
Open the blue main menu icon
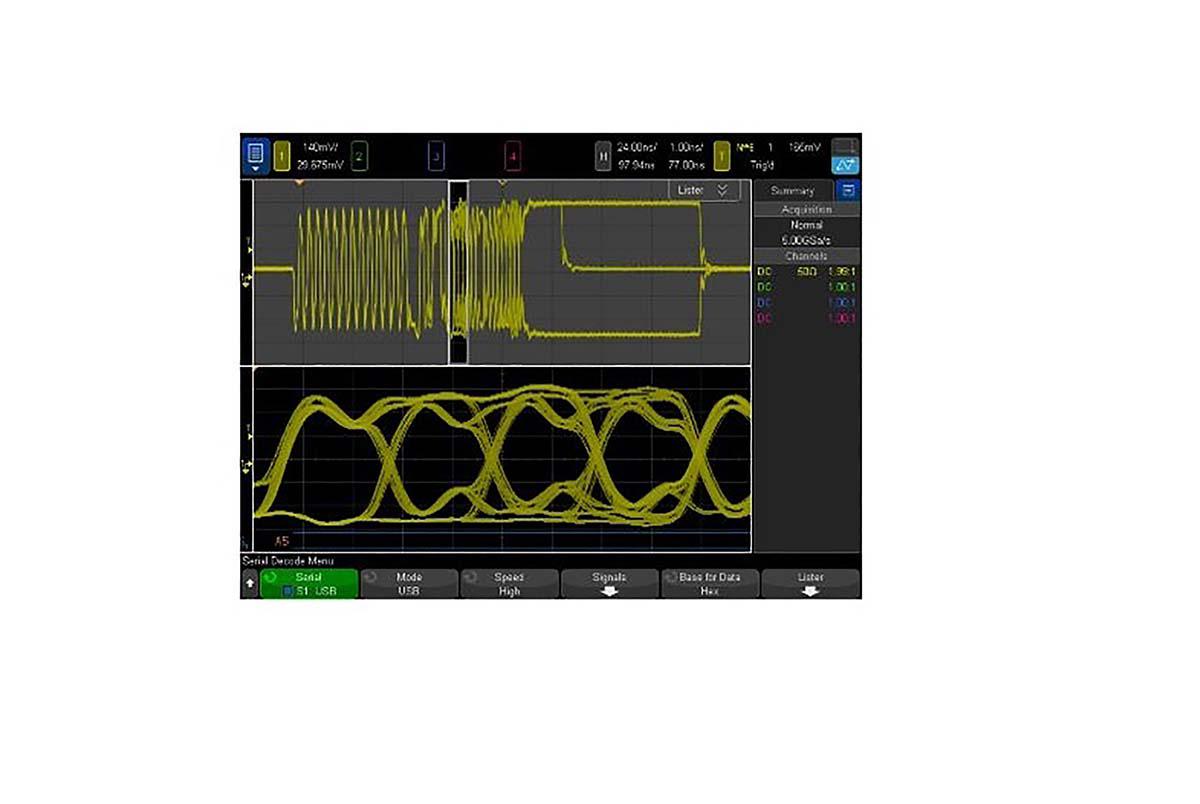[254, 155]
